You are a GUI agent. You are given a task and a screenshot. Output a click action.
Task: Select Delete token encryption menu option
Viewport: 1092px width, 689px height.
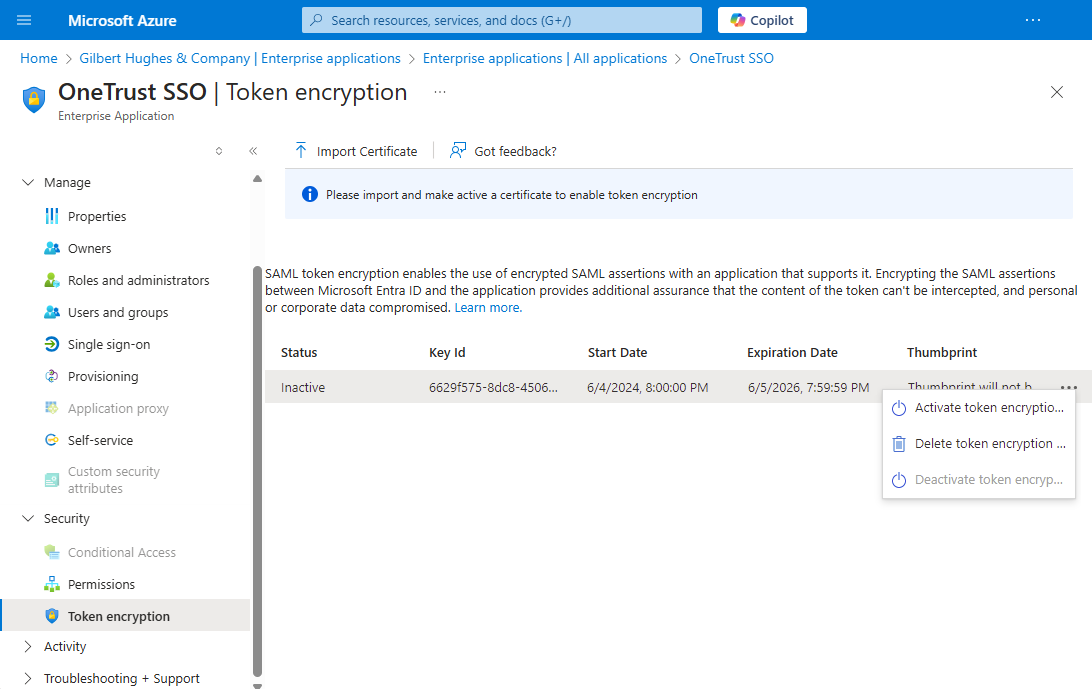[x=988, y=444]
